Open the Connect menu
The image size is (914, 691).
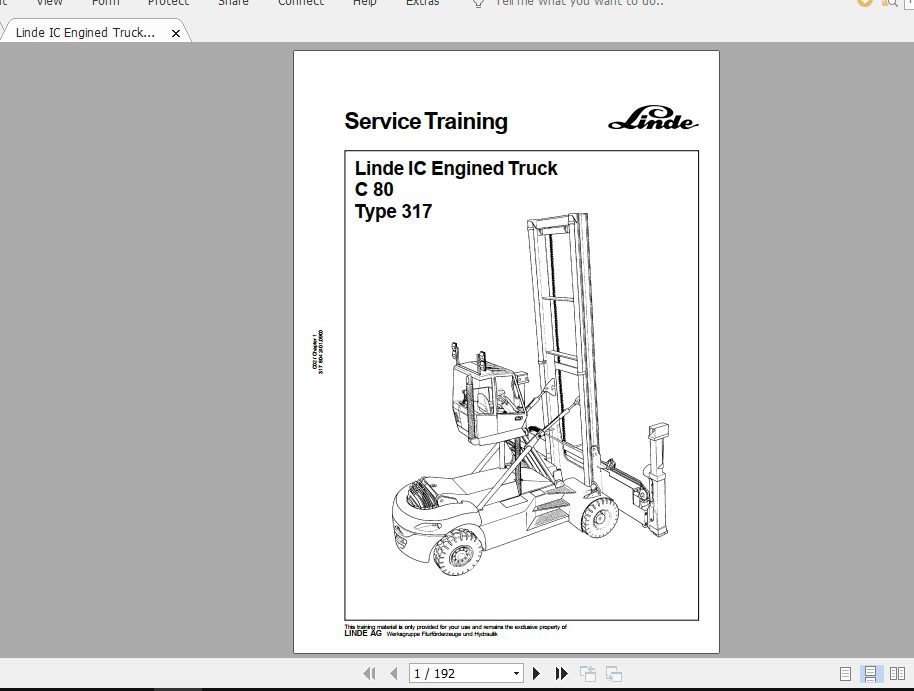pos(301,3)
